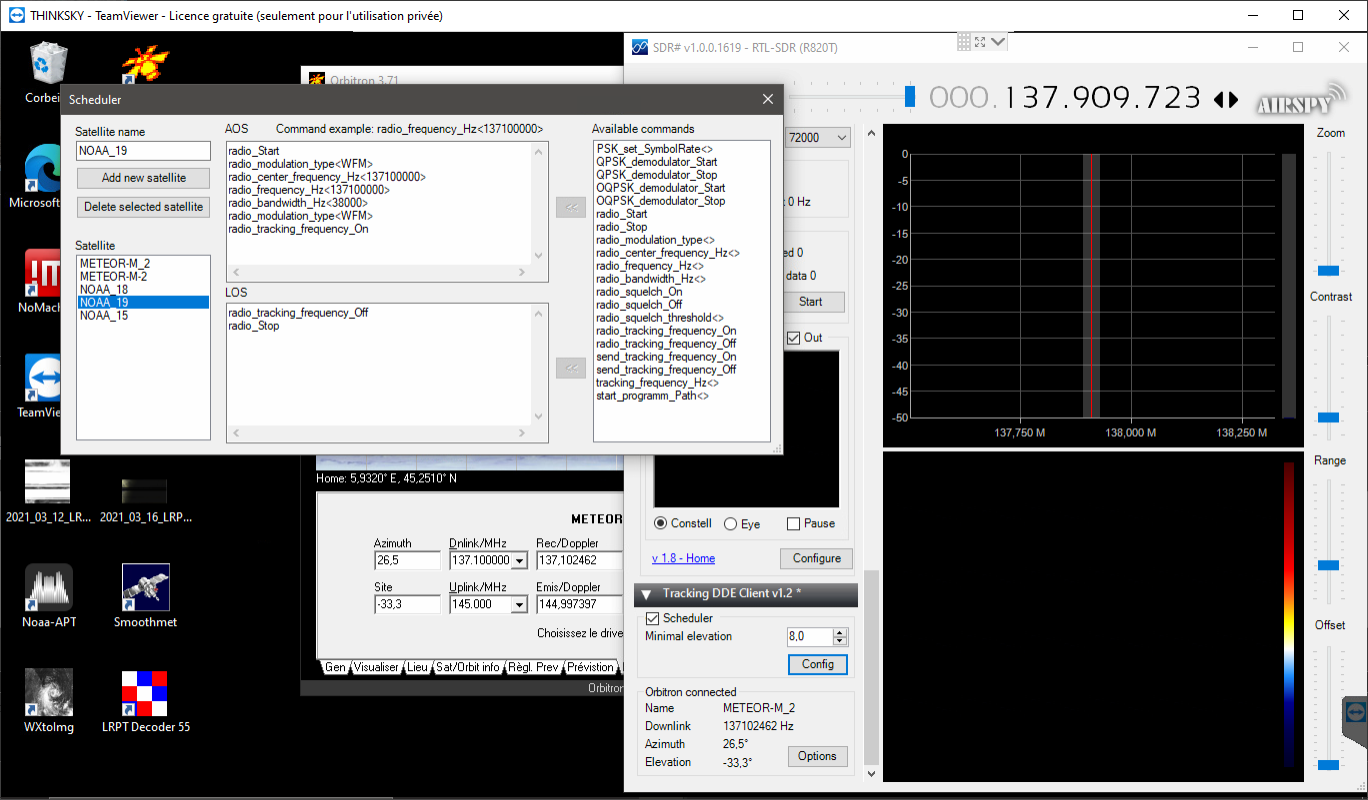This screenshot has height=800, width=1368.
Task: Open the Dnlink/MHz 137.100000 dropdown
Action: point(519,561)
